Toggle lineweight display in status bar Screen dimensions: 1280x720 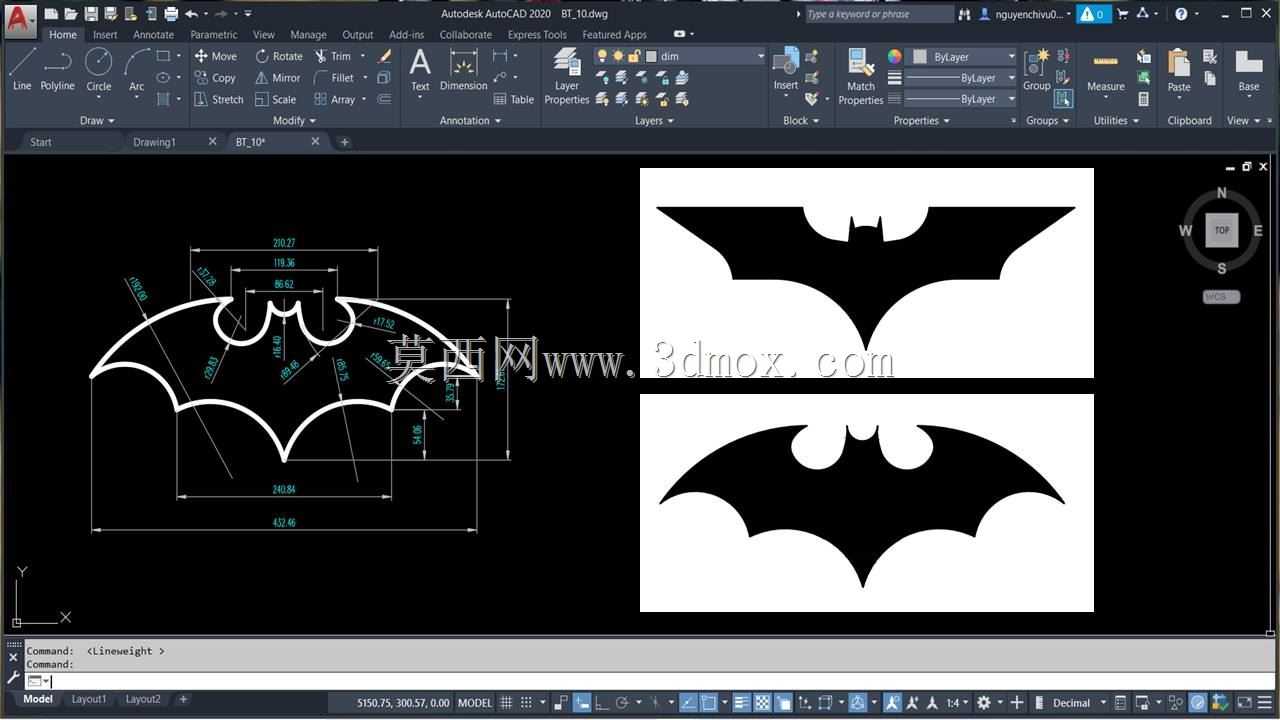click(x=742, y=703)
